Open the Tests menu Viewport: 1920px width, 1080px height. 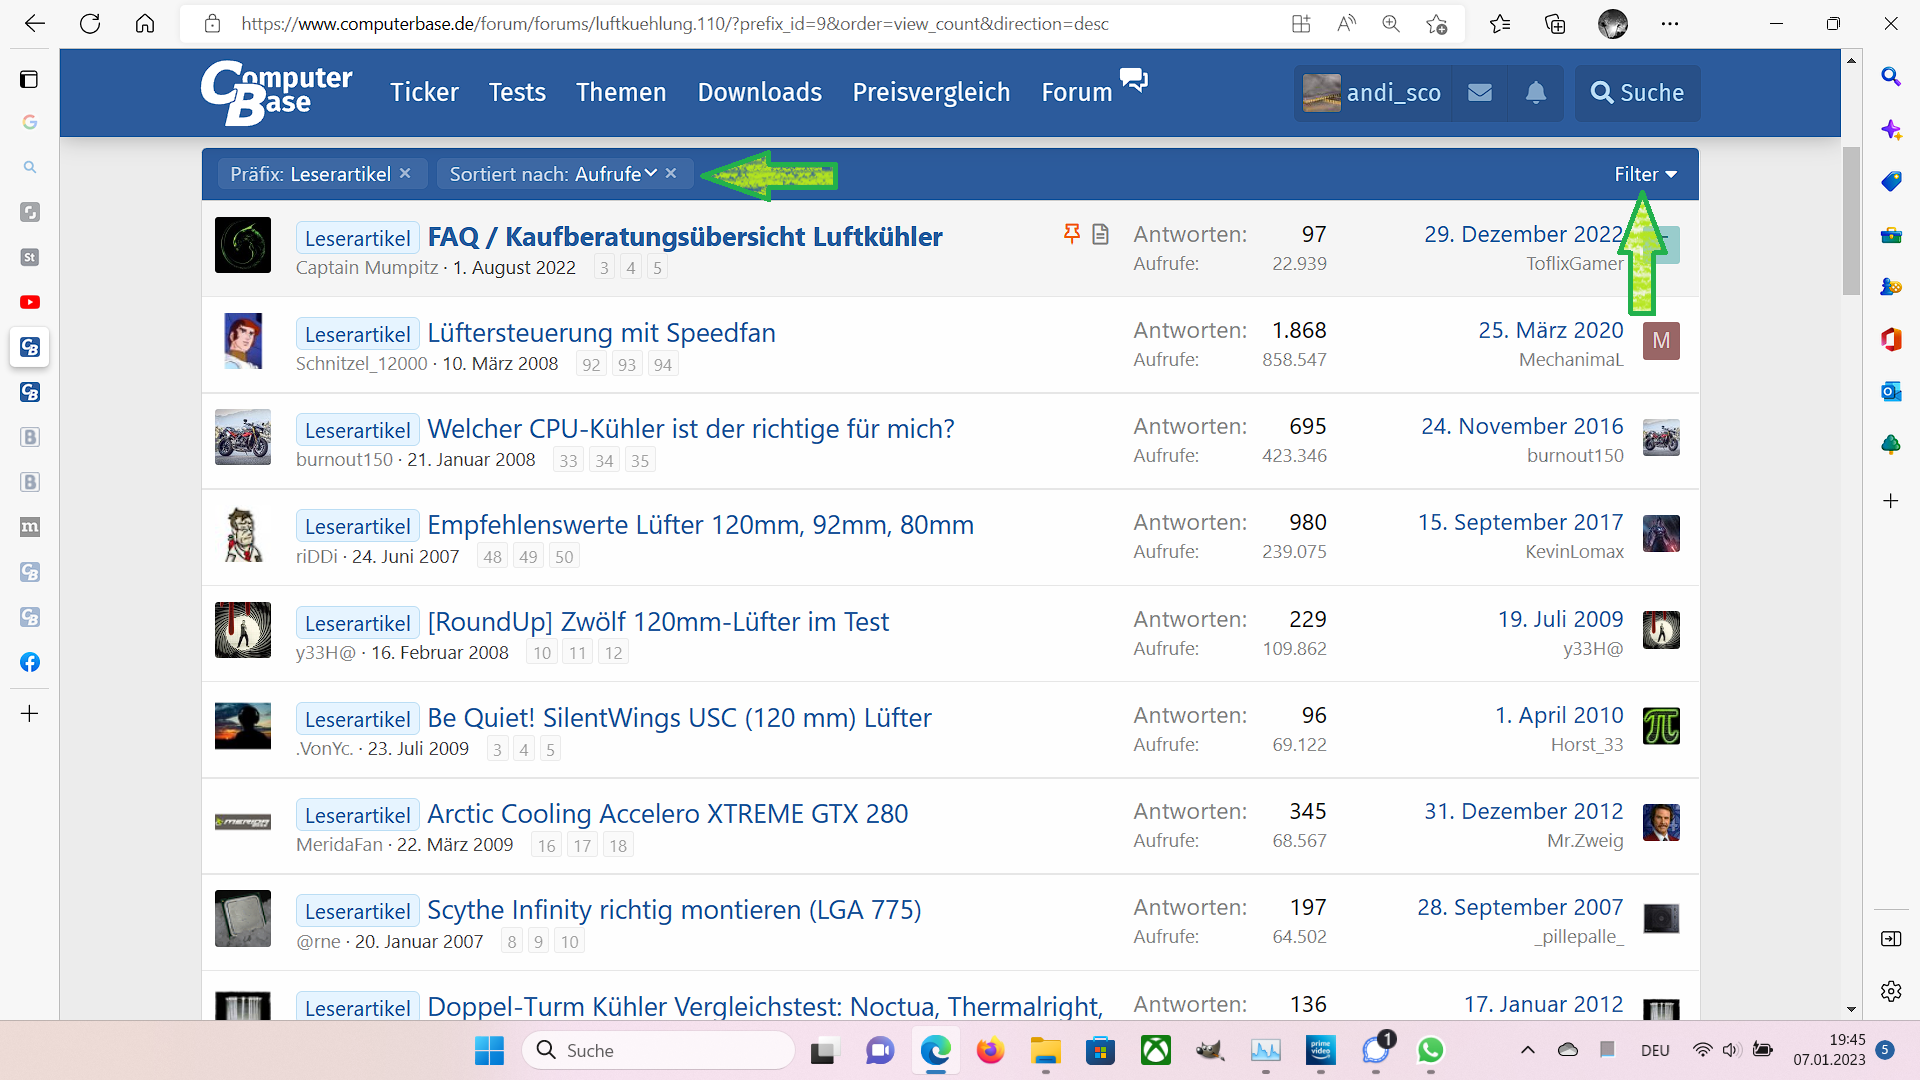(517, 93)
